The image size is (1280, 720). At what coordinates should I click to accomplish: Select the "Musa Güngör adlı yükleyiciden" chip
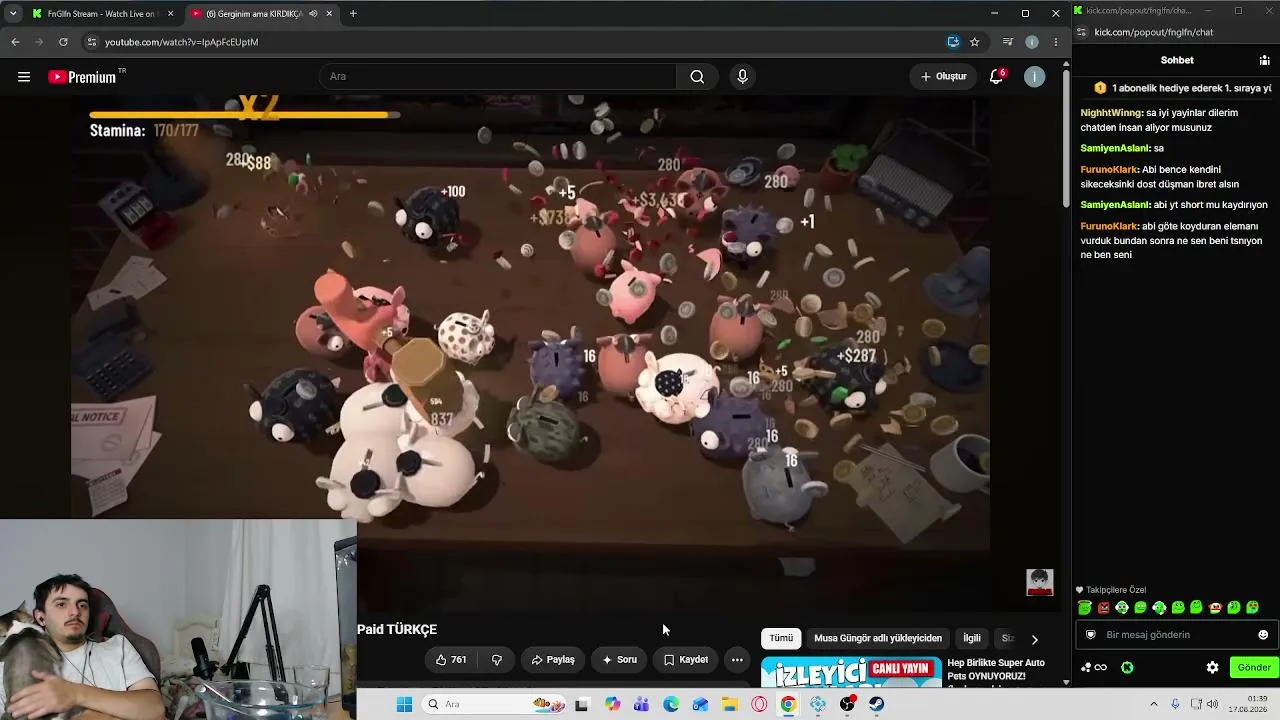pos(878,638)
